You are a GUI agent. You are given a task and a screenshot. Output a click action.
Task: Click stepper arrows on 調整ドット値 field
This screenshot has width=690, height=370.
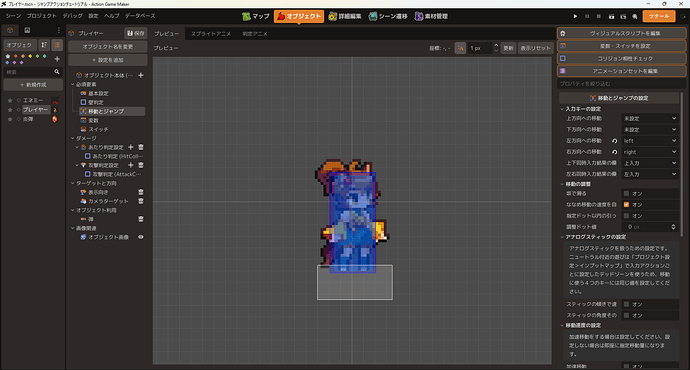click(673, 227)
